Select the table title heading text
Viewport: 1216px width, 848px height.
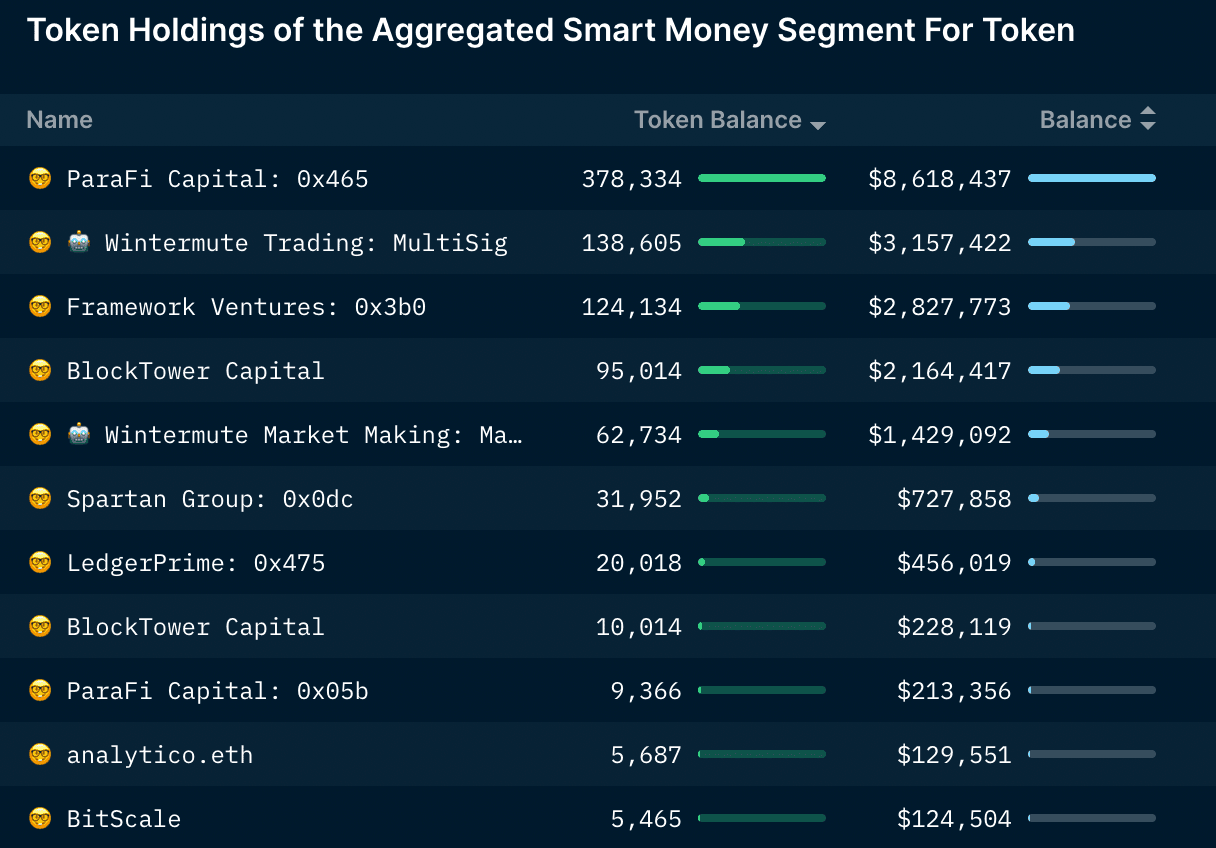point(552,30)
